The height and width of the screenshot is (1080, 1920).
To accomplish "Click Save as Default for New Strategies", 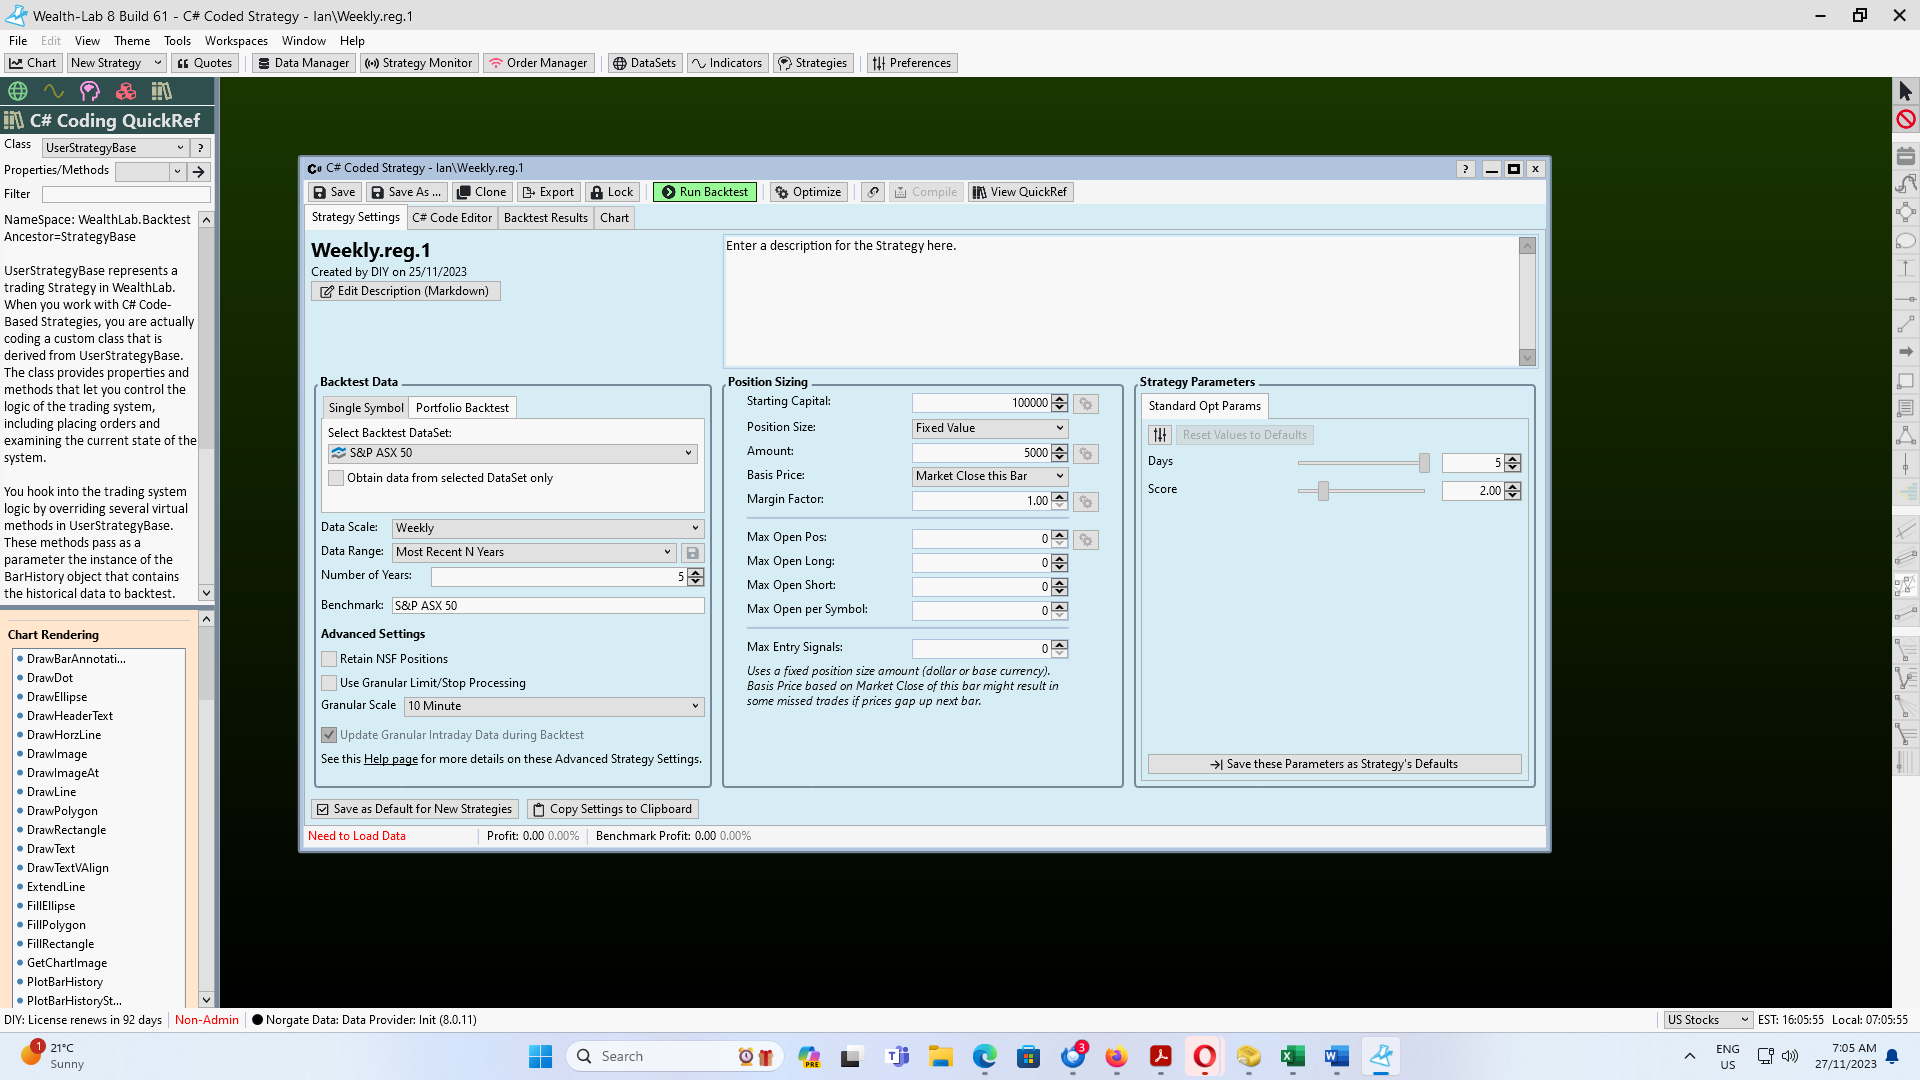I will [413, 809].
